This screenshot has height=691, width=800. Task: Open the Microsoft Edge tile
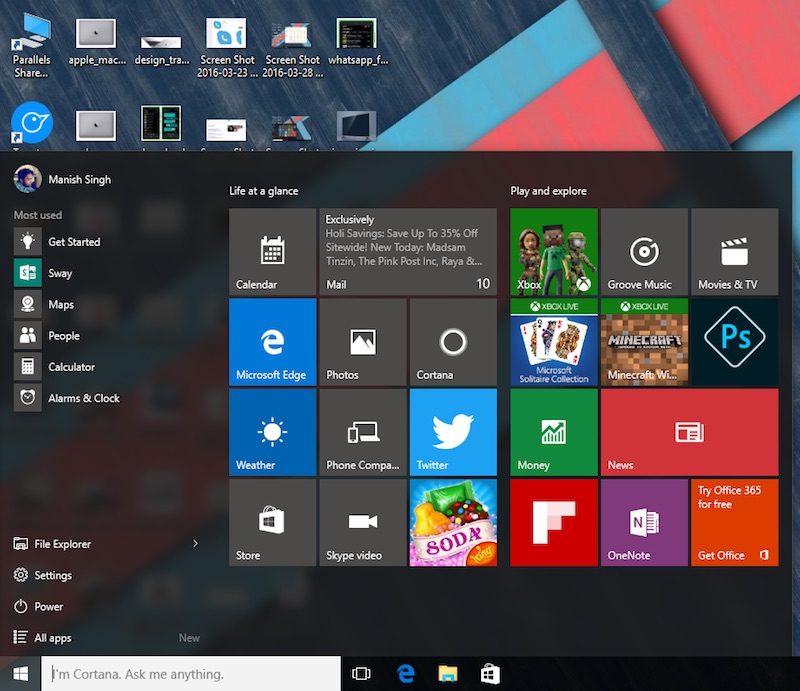[x=271, y=342]
